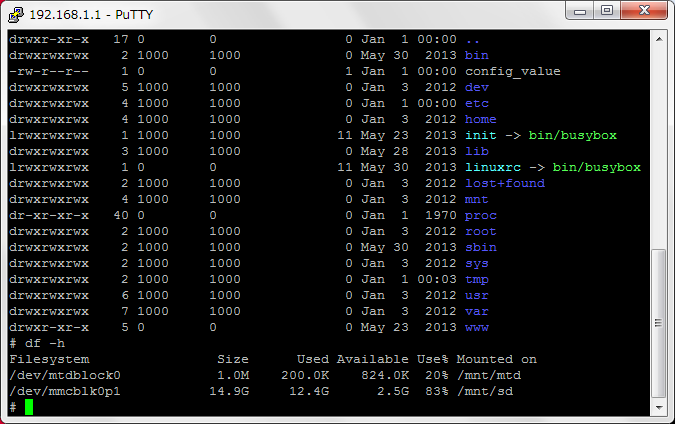The width and height of the screenshot is (675, 424).
Task: Click the '12.4G' used value
Action: pyautogui.click(x=309, y=391)
